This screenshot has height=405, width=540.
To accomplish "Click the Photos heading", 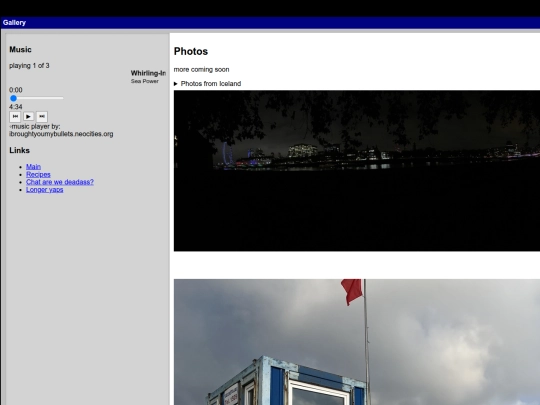I will [x=191, y=51].
